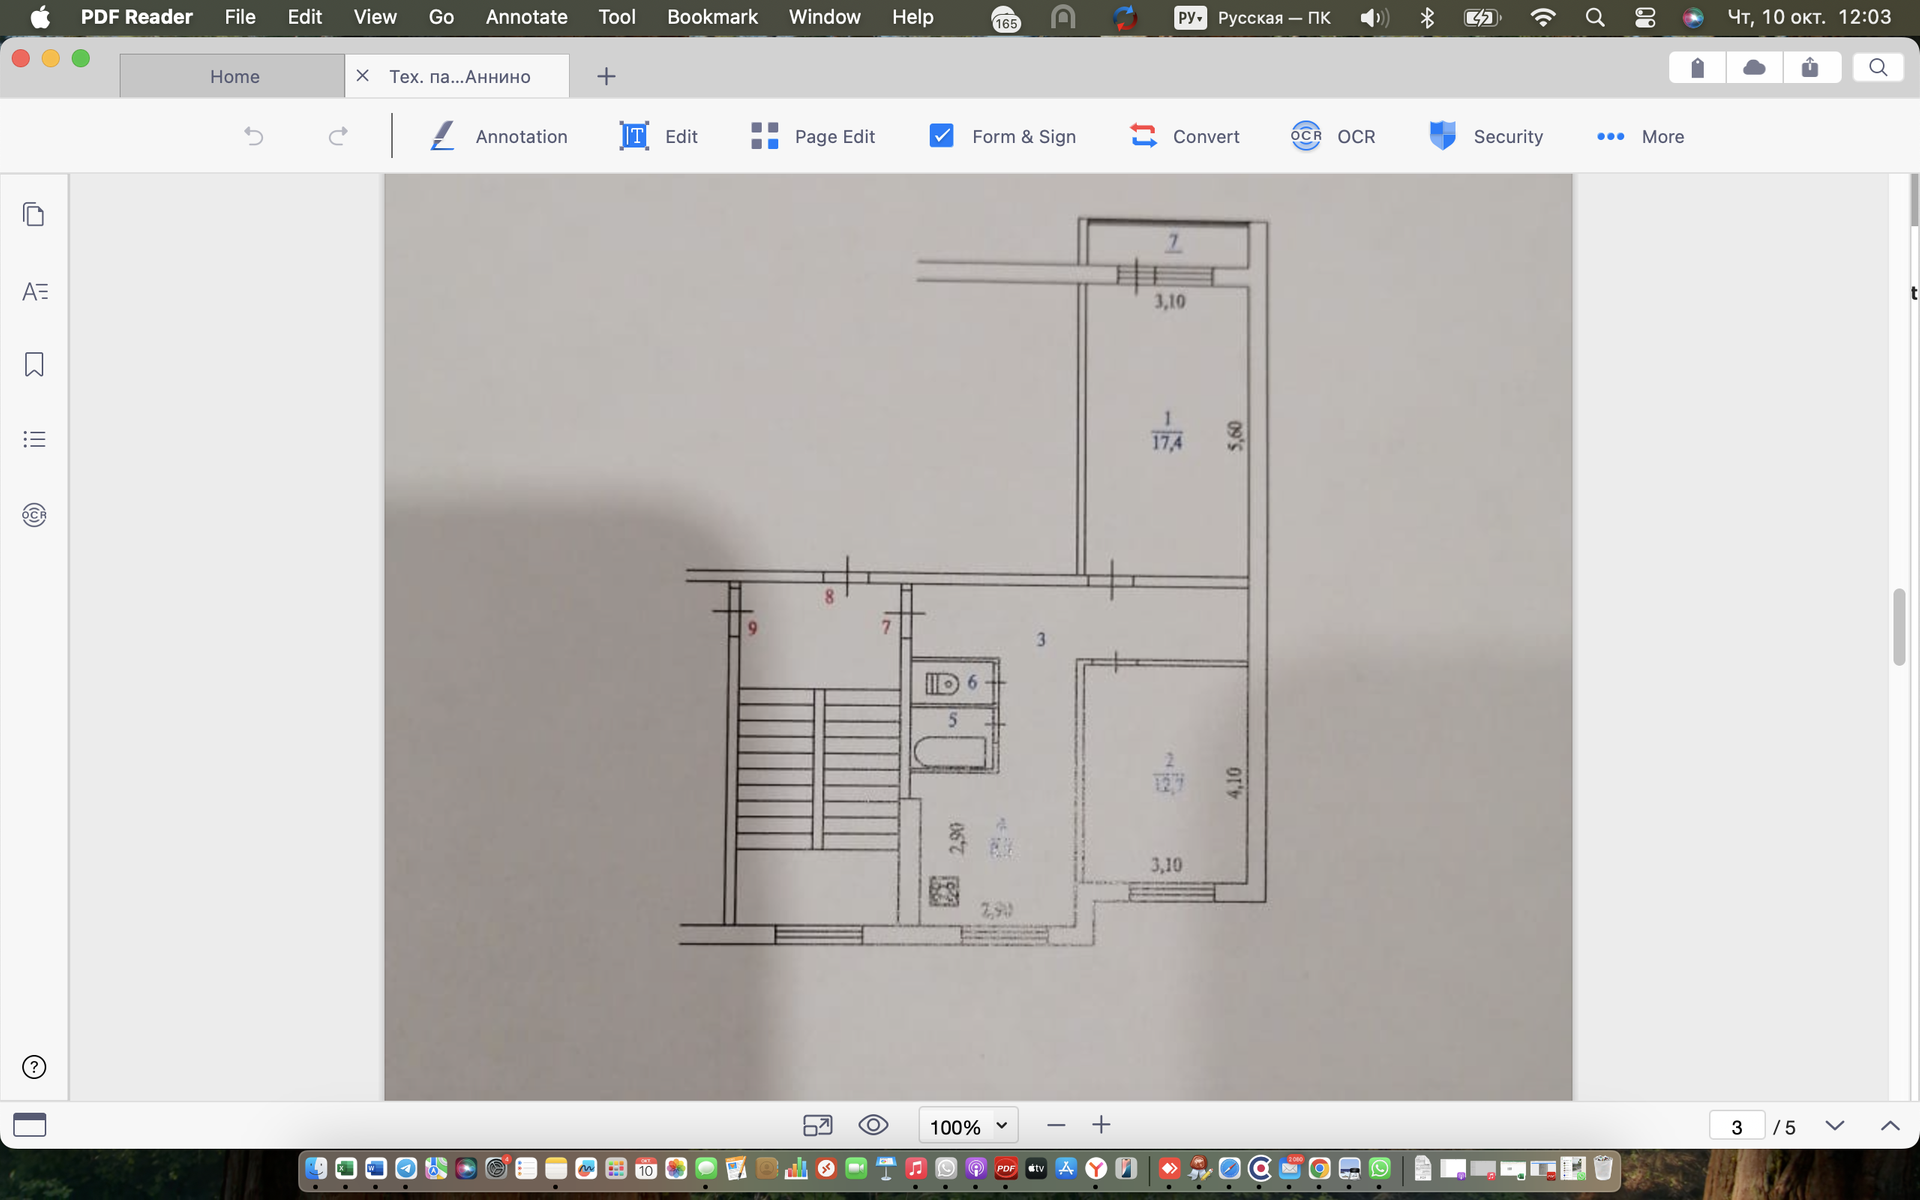This screenshot has width=1920, height=1200.
Task: Open the bookmark sidebar panel
Action: [x=34, y=365]
